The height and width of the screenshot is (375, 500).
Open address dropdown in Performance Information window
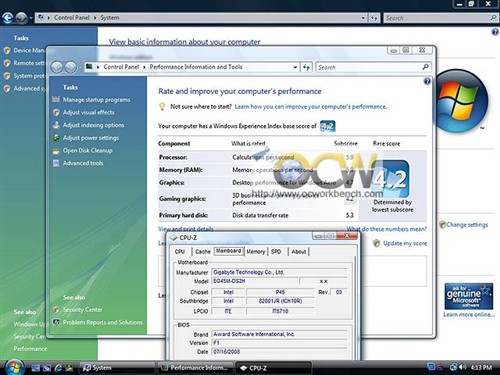pos(295,67)
